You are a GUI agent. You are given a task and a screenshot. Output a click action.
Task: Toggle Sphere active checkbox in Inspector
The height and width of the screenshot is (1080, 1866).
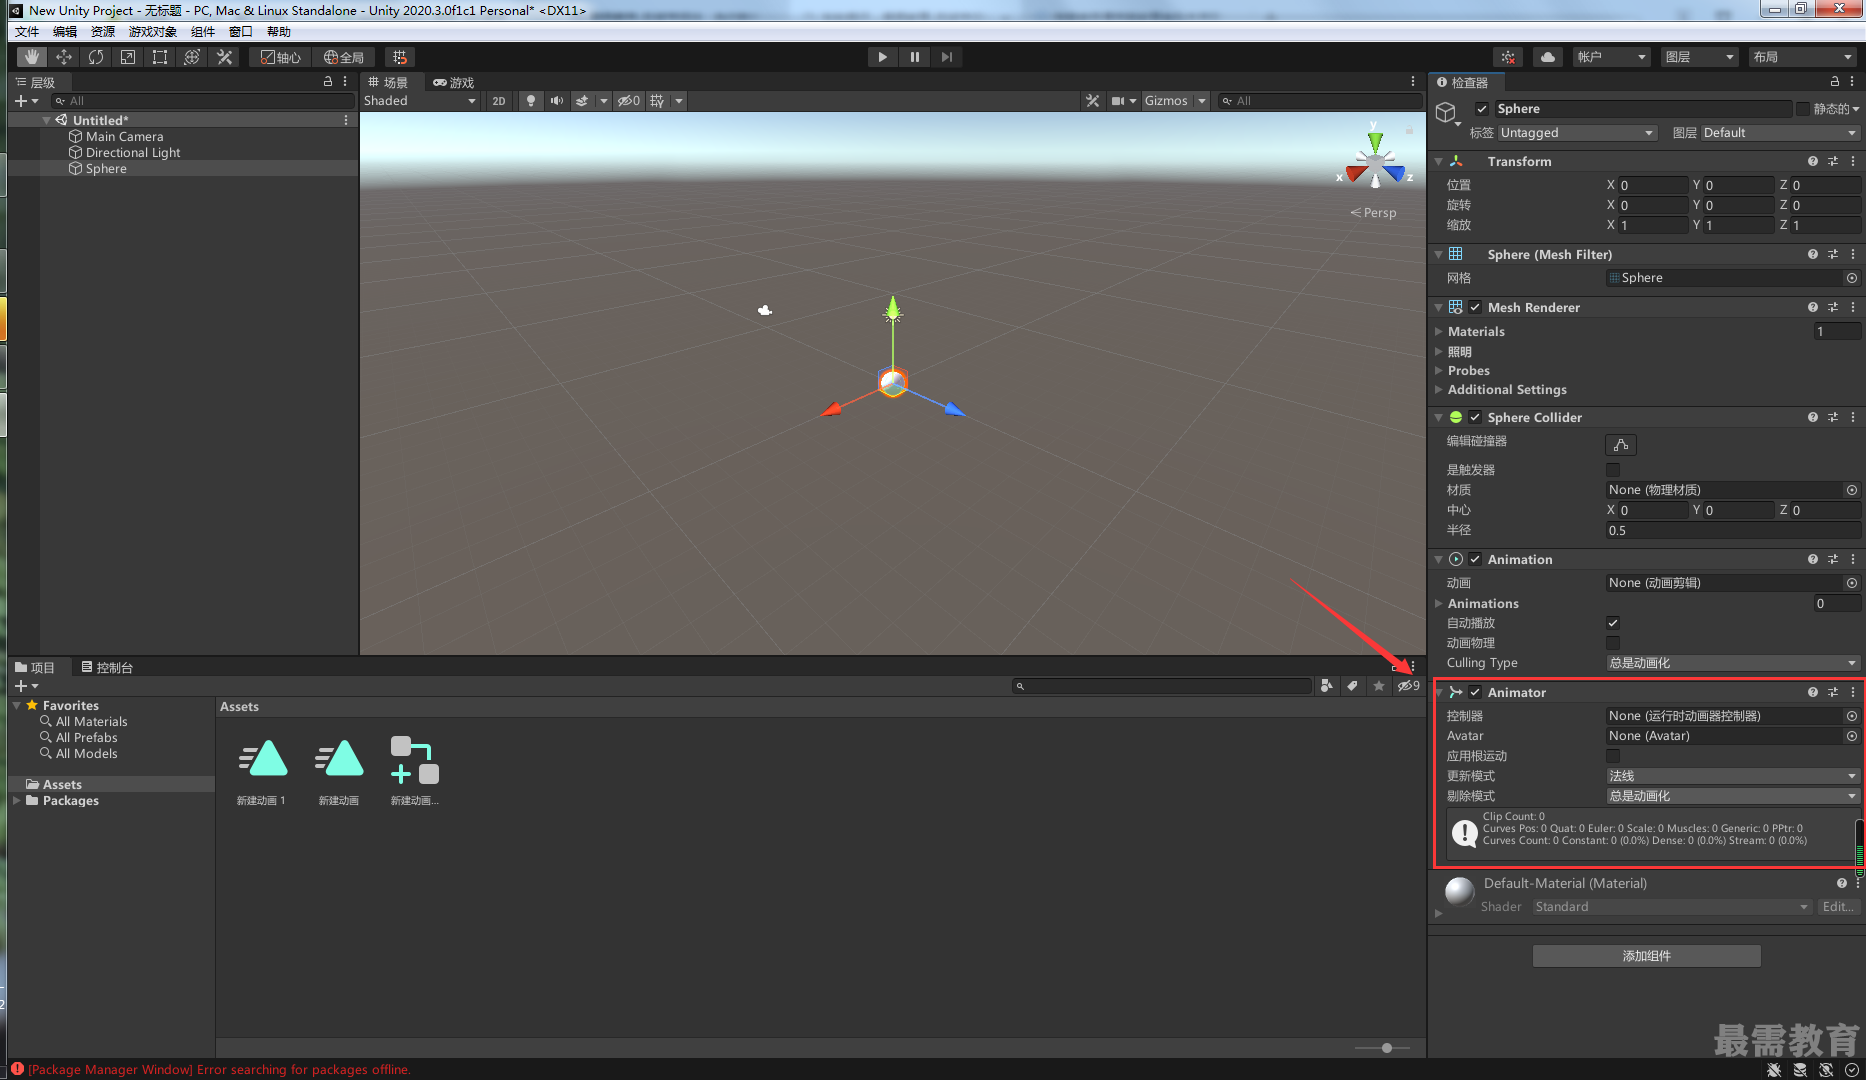point(1482,109)
